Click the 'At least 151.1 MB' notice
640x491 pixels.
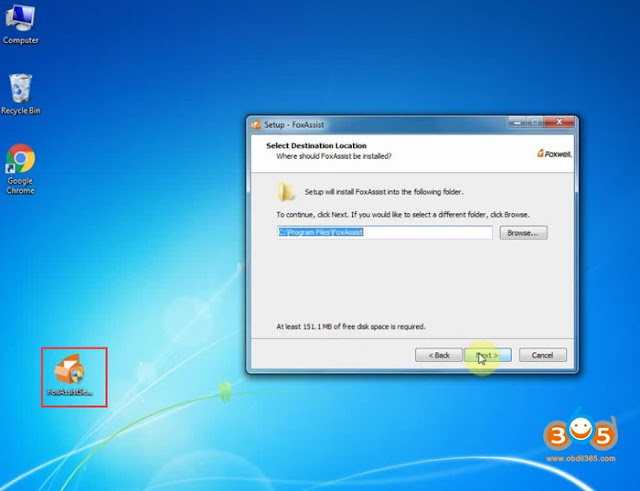[x=351, y=327]
